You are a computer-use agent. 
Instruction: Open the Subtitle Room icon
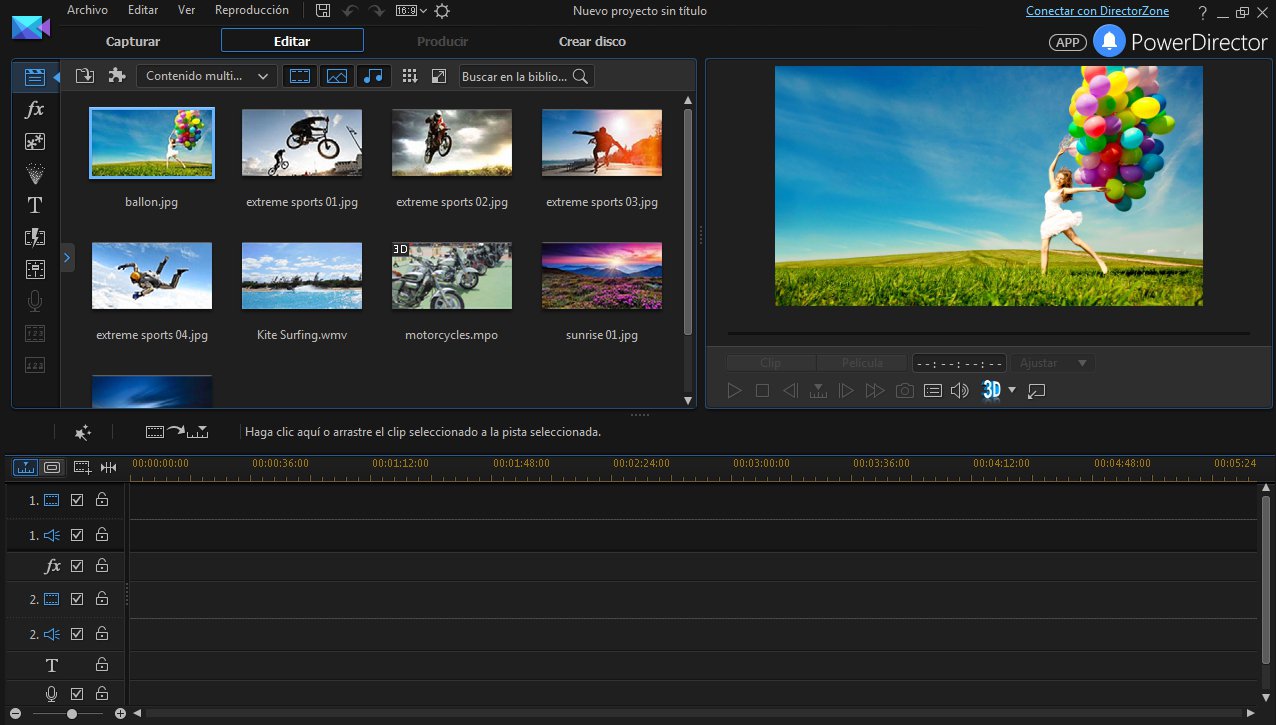click(x=35, y=365)
